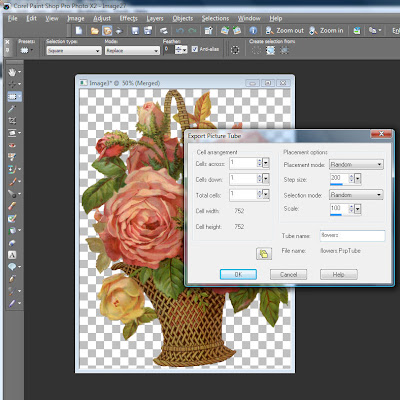
Task: Expand the Cells down value dropdown
Action: tap(266, 179)
